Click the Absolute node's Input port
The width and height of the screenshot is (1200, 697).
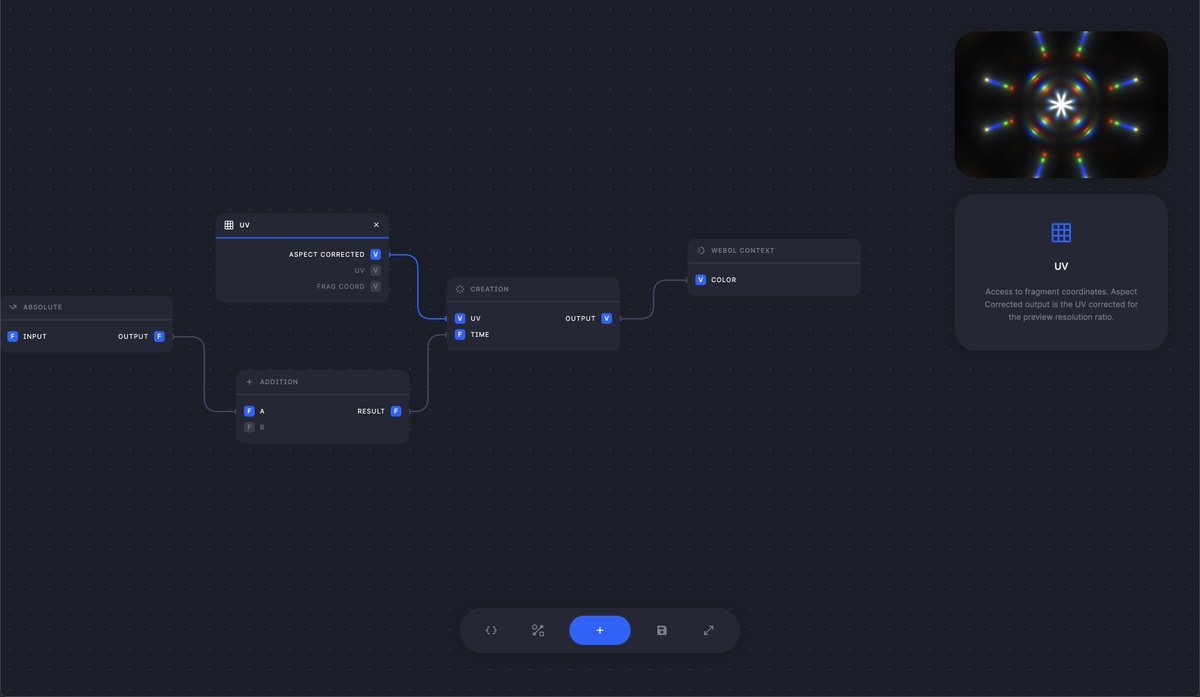12,336
